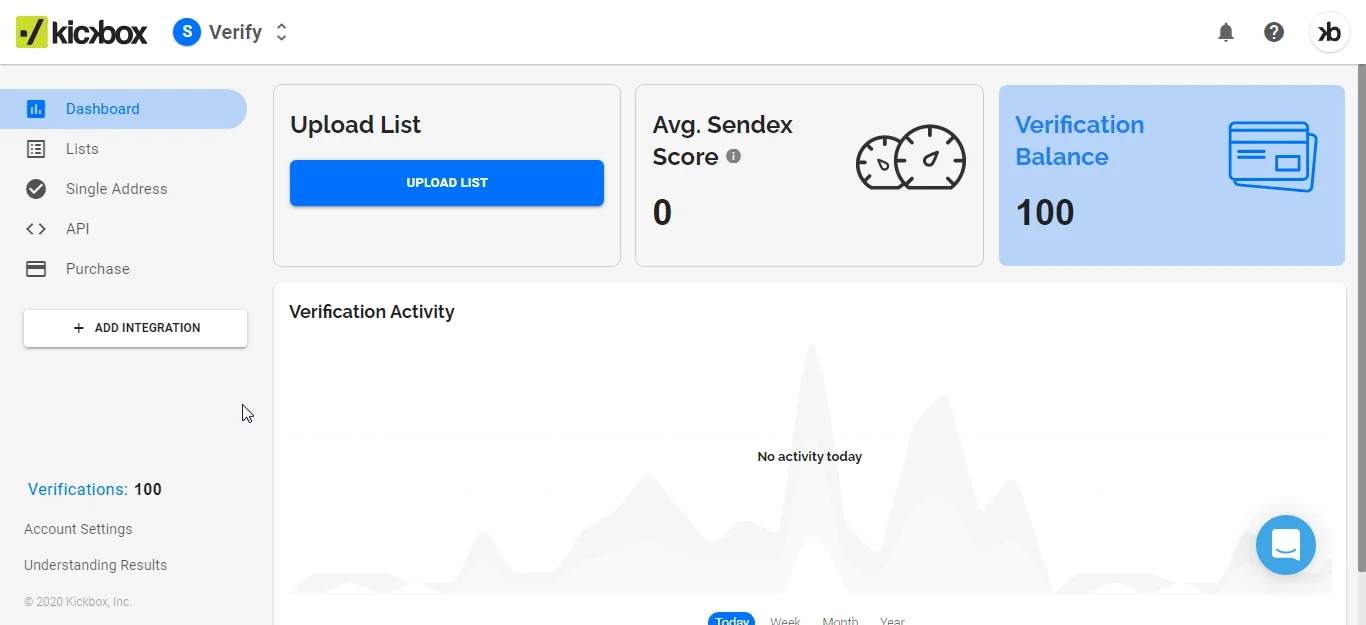Switch activity view to Week
Viewport: 1366px width, 625px height.
(785, 620)
